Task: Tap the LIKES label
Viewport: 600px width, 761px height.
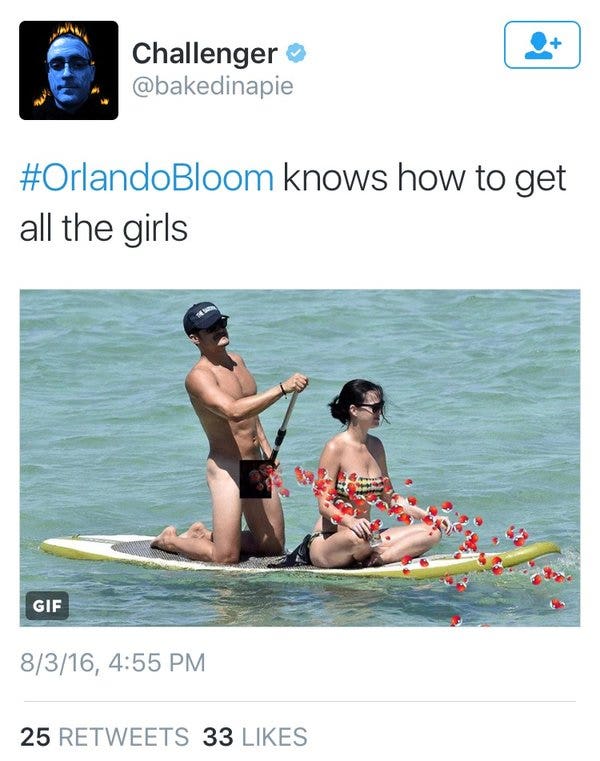Action: (x=274, y=737)
